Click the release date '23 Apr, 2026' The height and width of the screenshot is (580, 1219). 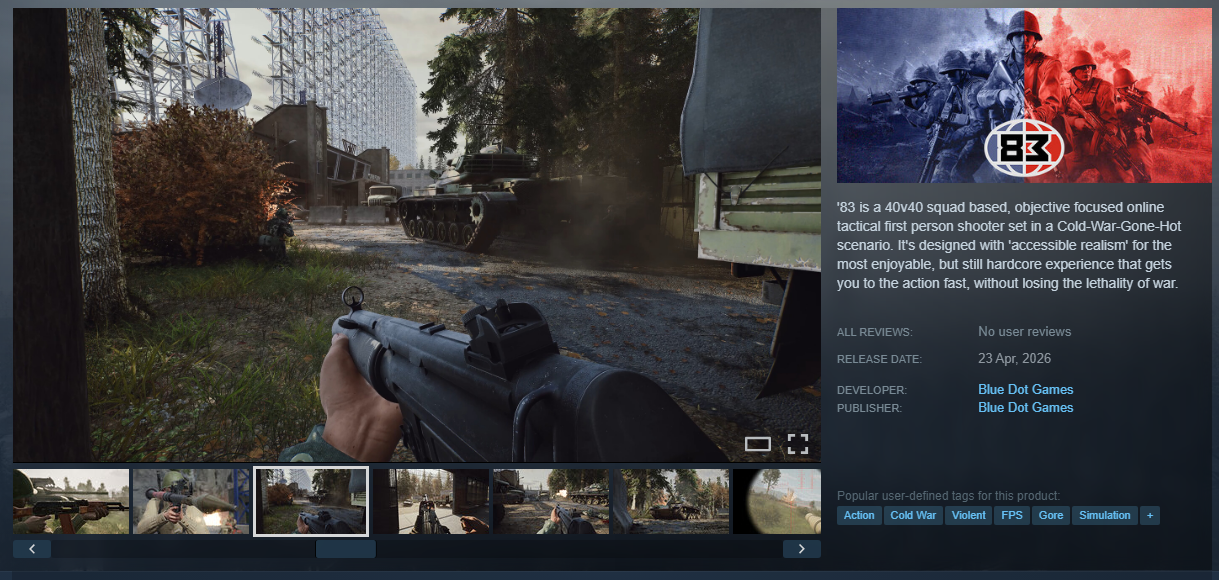click(1014, 358)
